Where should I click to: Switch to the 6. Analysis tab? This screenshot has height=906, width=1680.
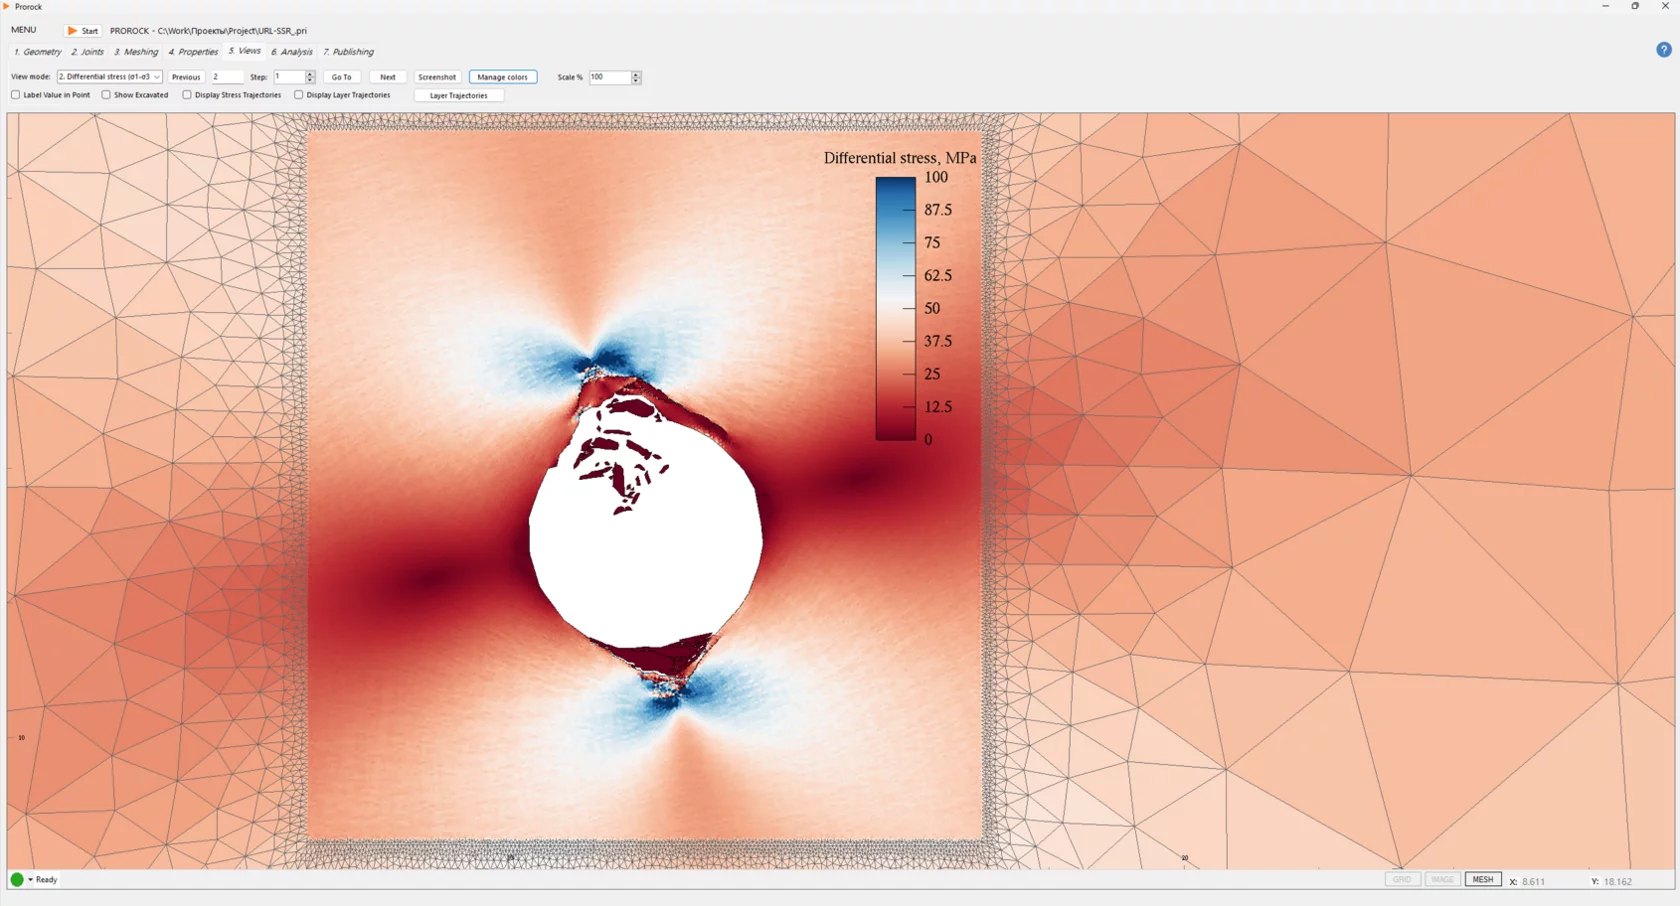[x=292, y=52]
